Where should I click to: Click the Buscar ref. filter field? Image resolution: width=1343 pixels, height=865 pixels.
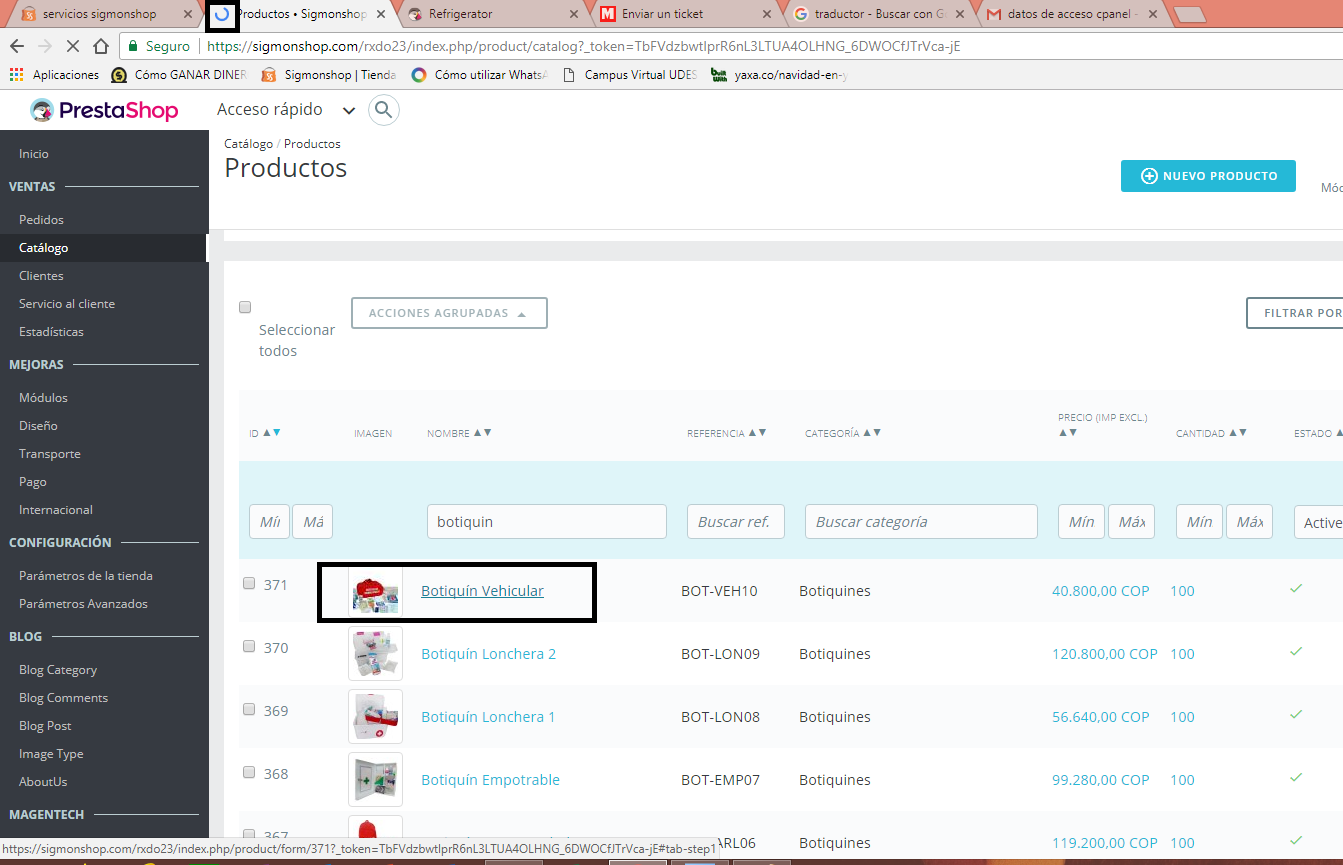[x=736, y=522]
